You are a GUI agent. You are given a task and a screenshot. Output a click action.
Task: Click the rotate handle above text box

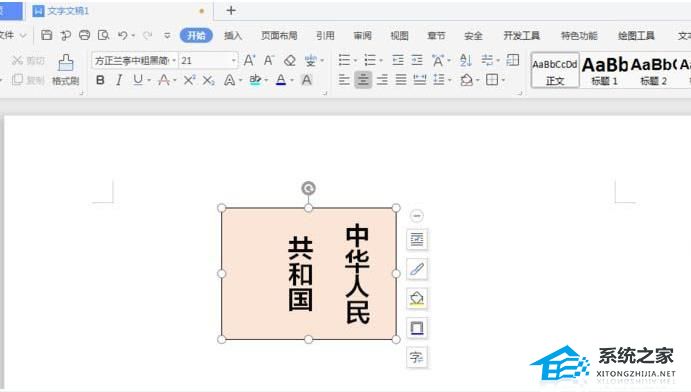coord(308,188)
